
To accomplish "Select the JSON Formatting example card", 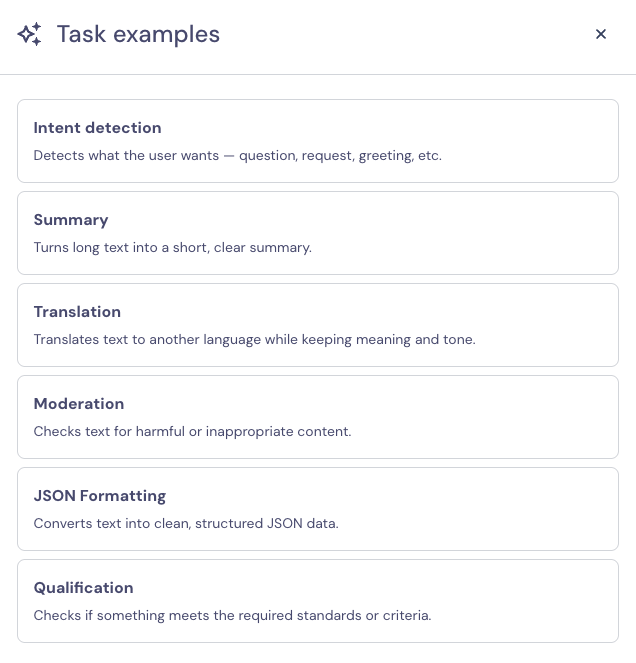I will click(318, 509).
